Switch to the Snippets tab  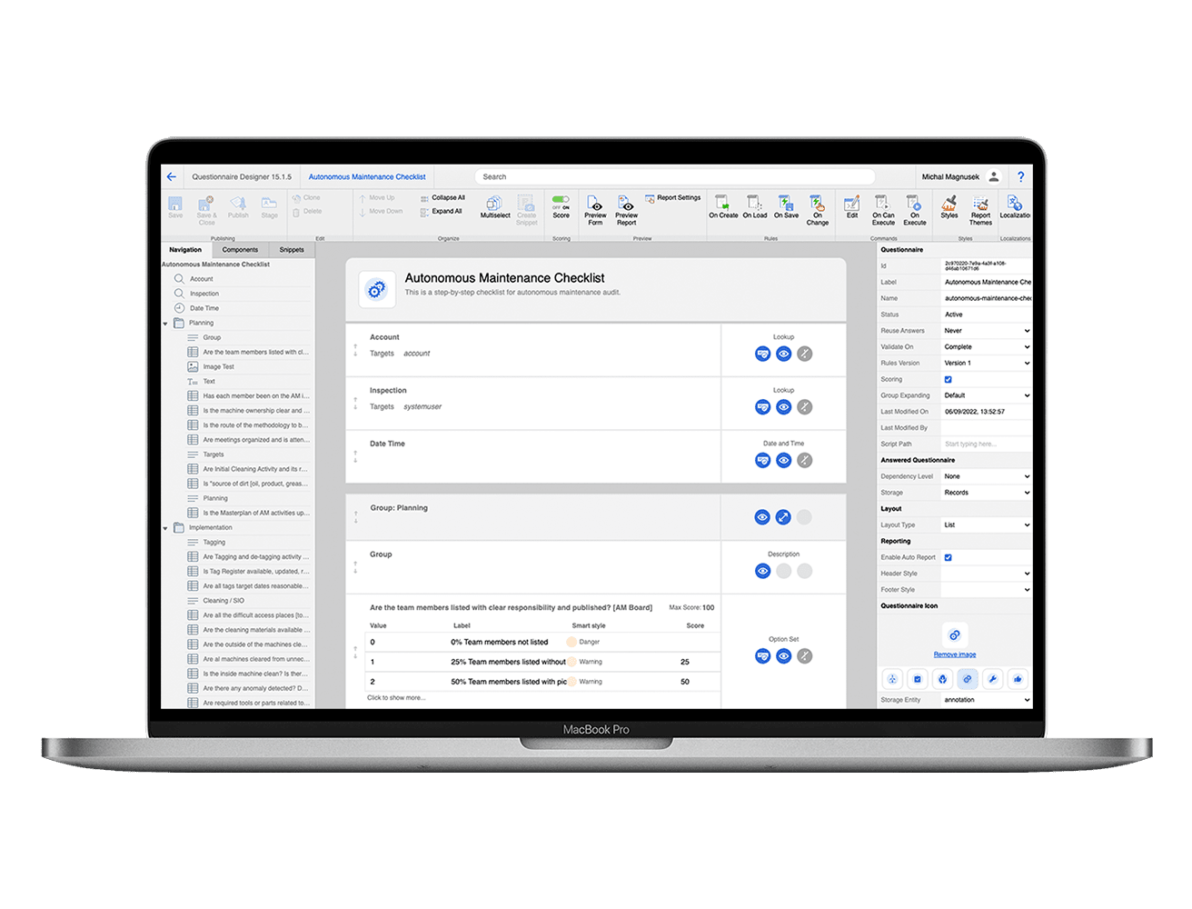pos(291,250)
